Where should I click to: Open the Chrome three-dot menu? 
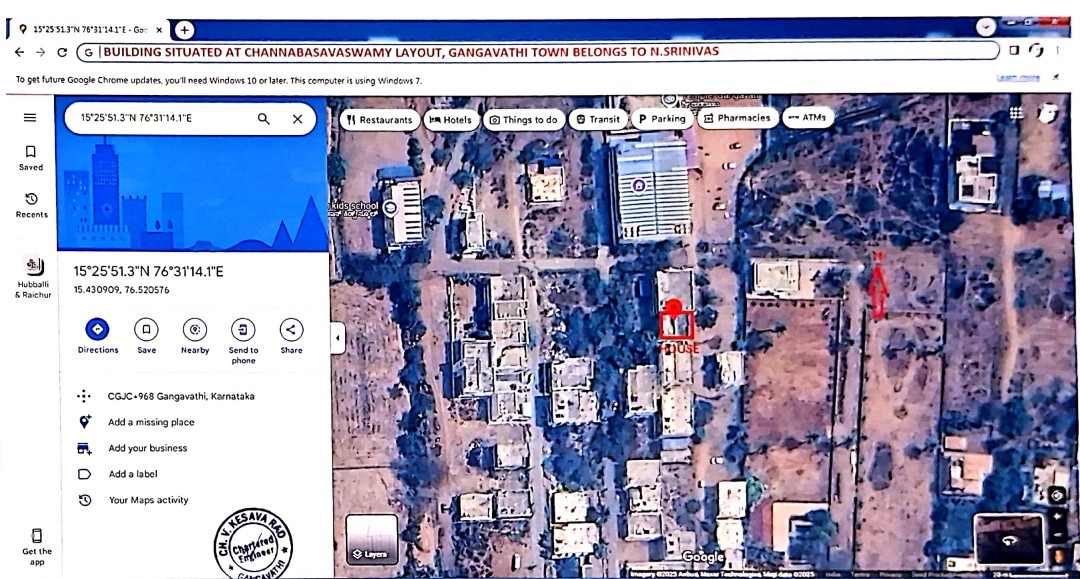tap(1057, 50)
